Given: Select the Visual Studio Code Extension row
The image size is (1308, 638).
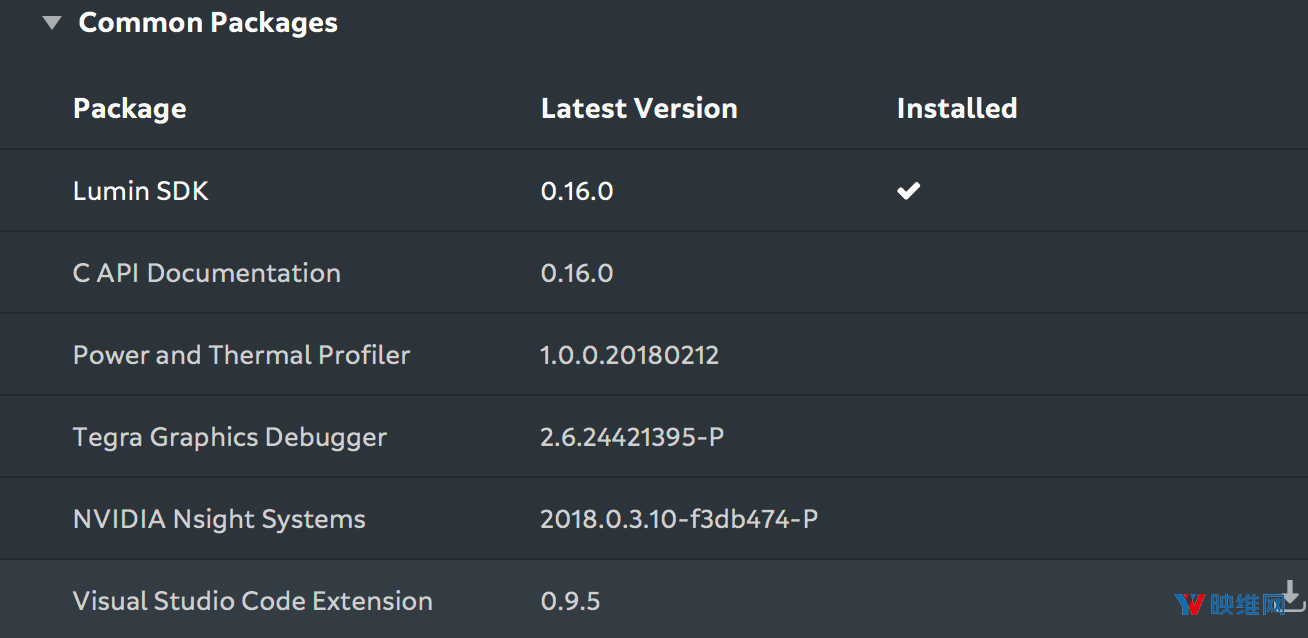Looking at the screenshot, I should (253, 601).
